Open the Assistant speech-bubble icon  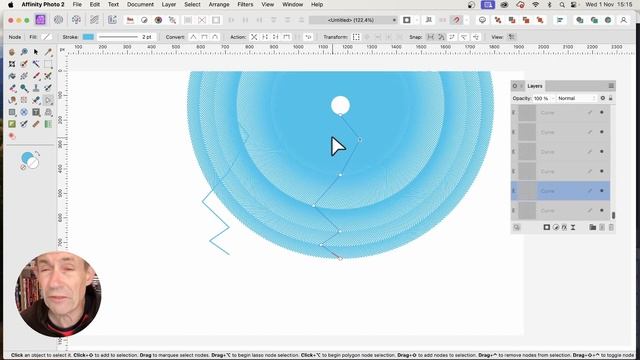click(x=482, y=20)
